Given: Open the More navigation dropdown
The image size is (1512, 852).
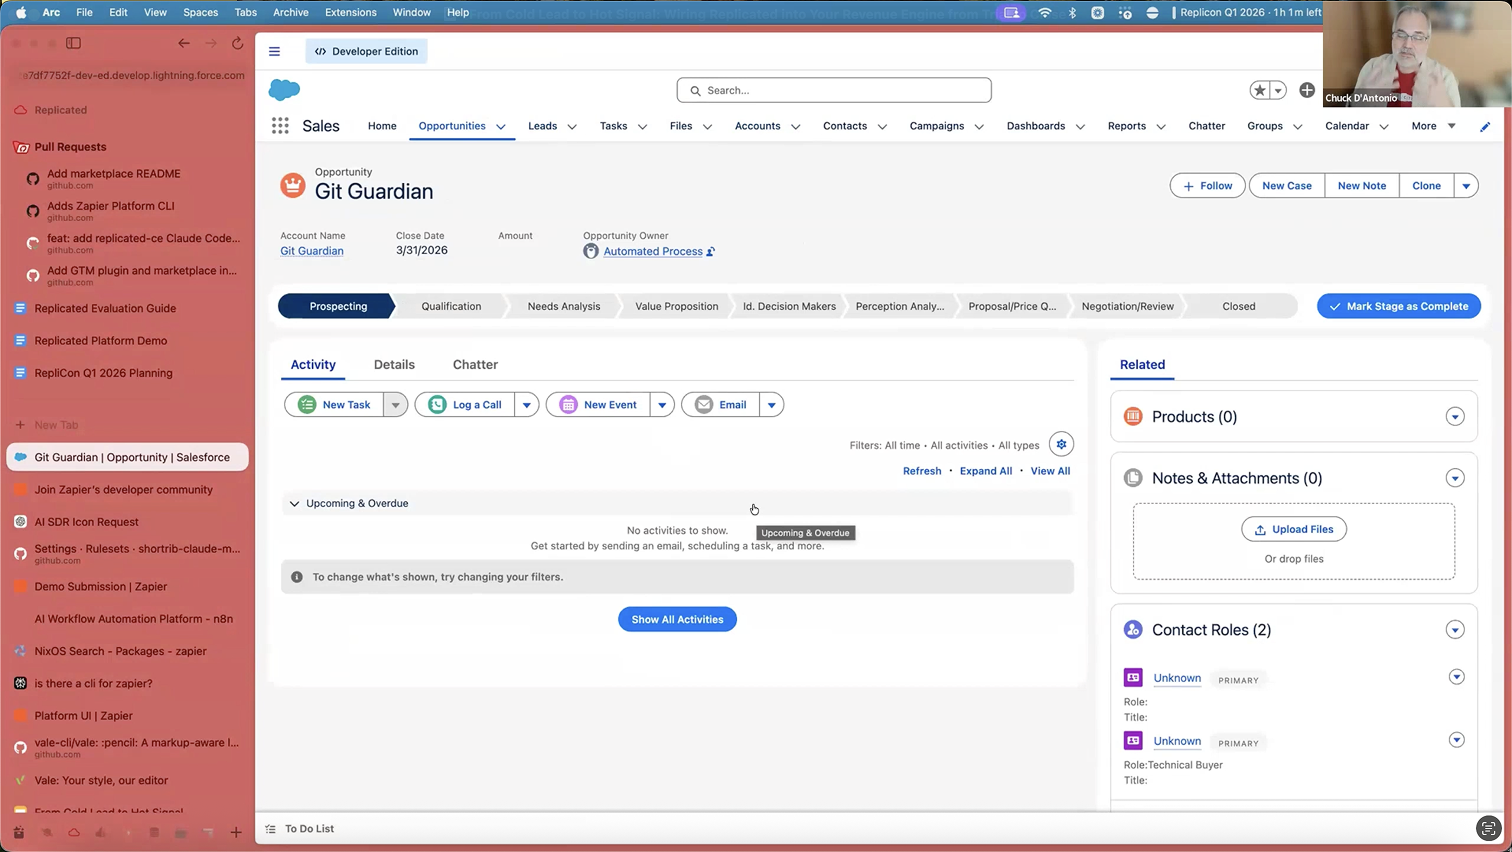Looking at the screenshot, I should click(x=1433, y=126).
